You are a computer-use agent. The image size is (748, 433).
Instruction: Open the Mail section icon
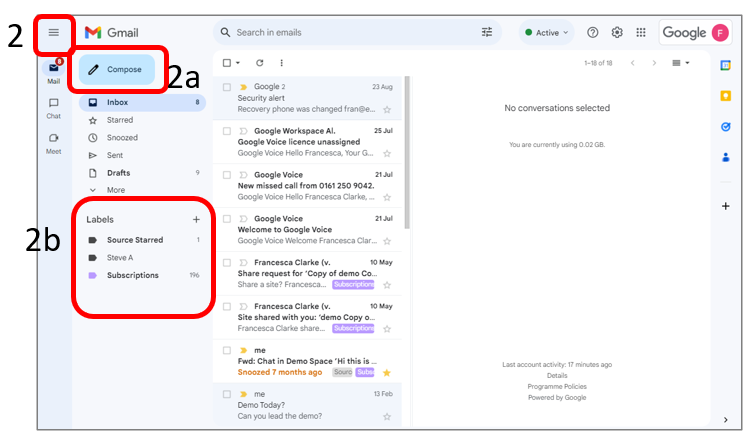(x=53, y=68)
